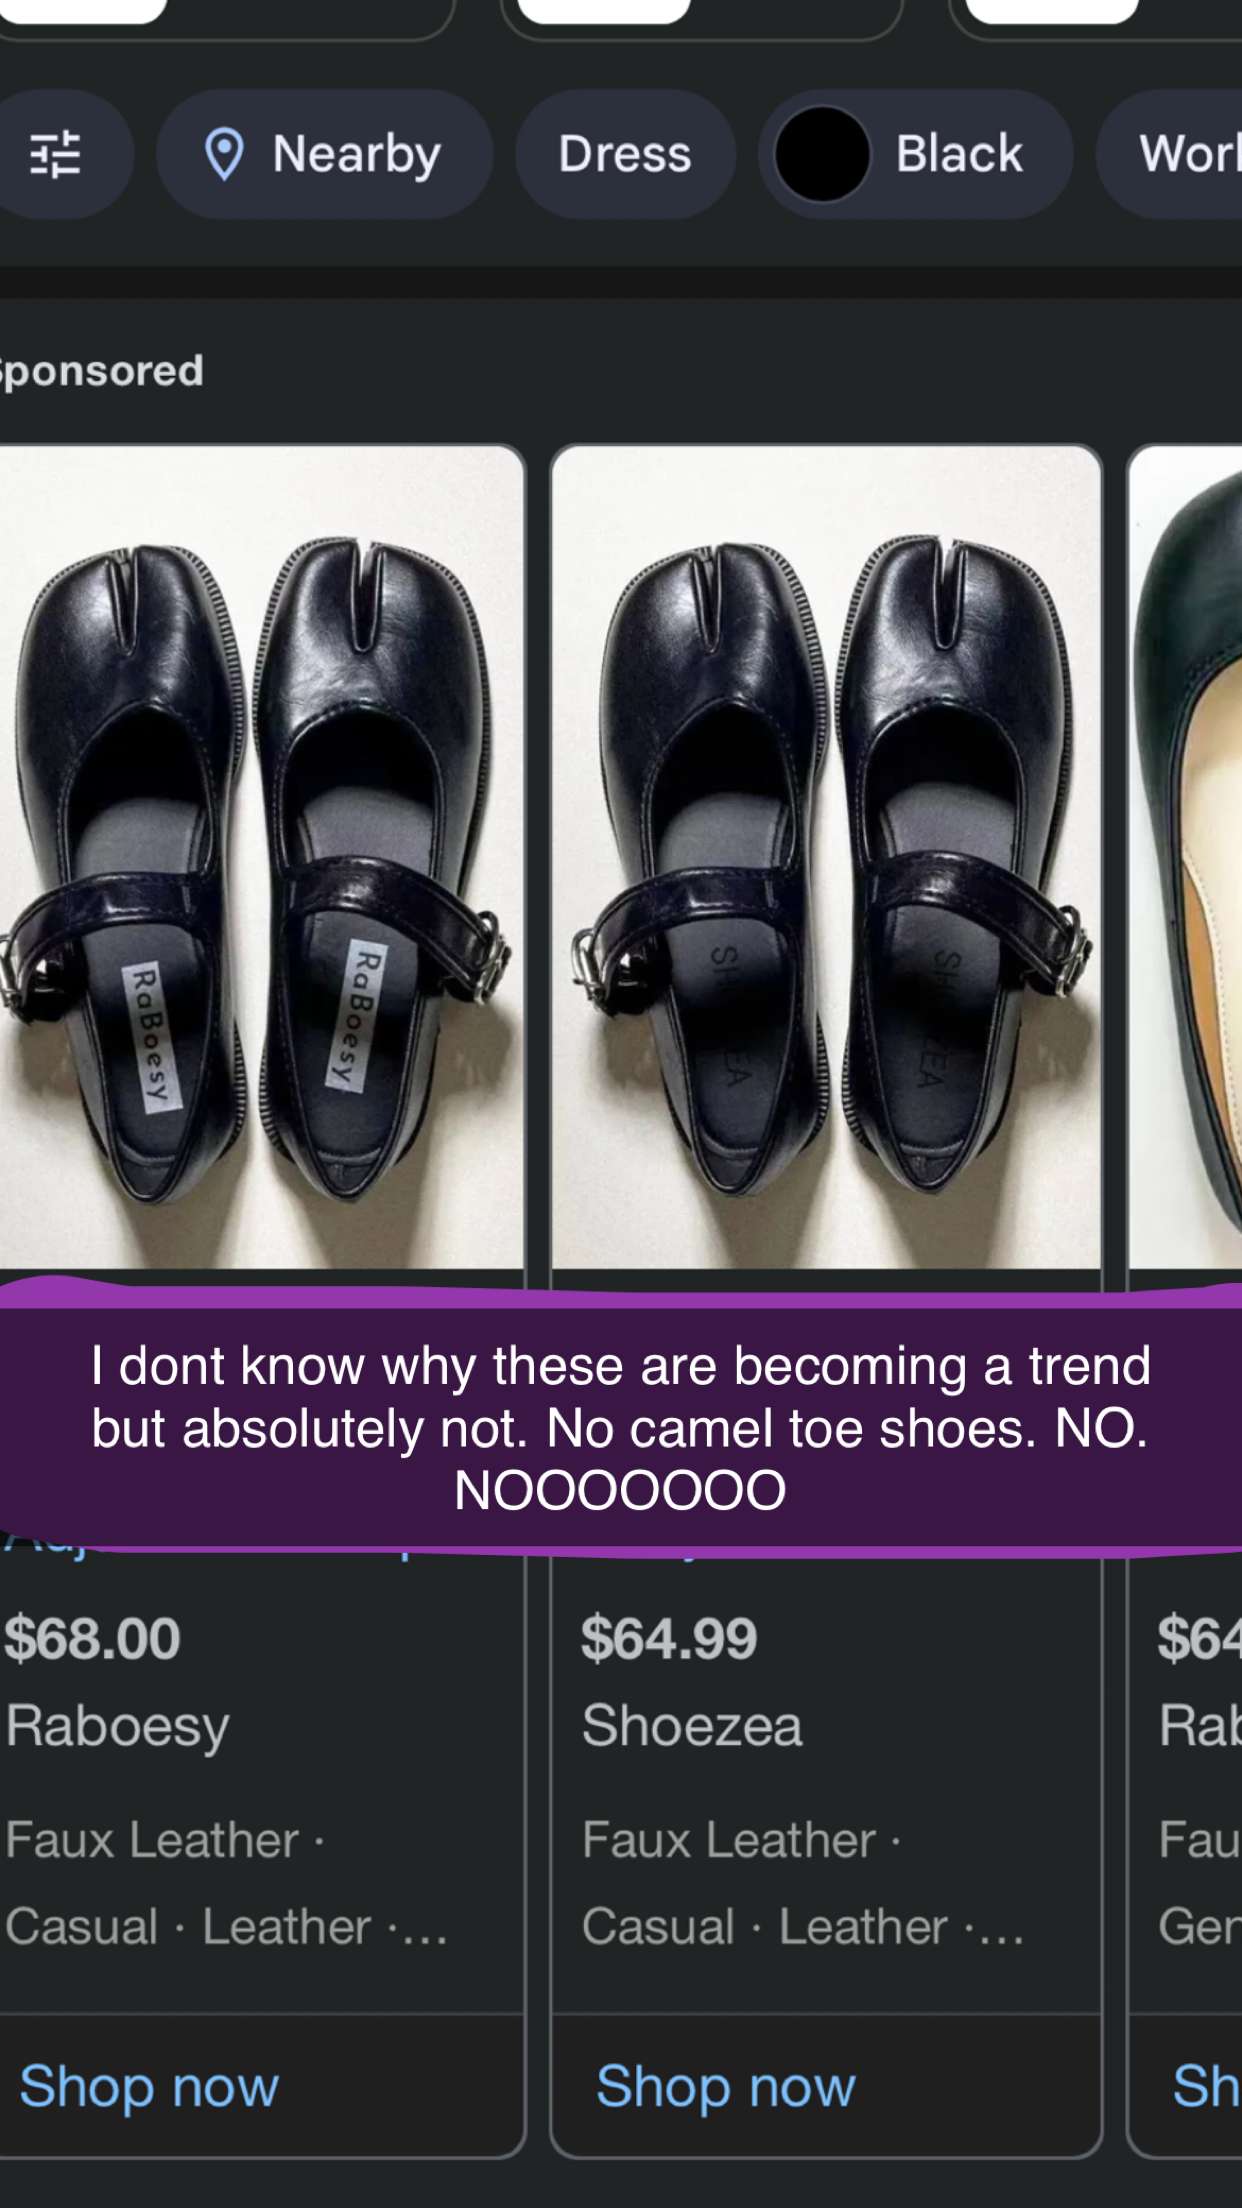1242x2208 pixels.
Task: Click Shop now under Raboesy listing
Action: [149, 2087]
